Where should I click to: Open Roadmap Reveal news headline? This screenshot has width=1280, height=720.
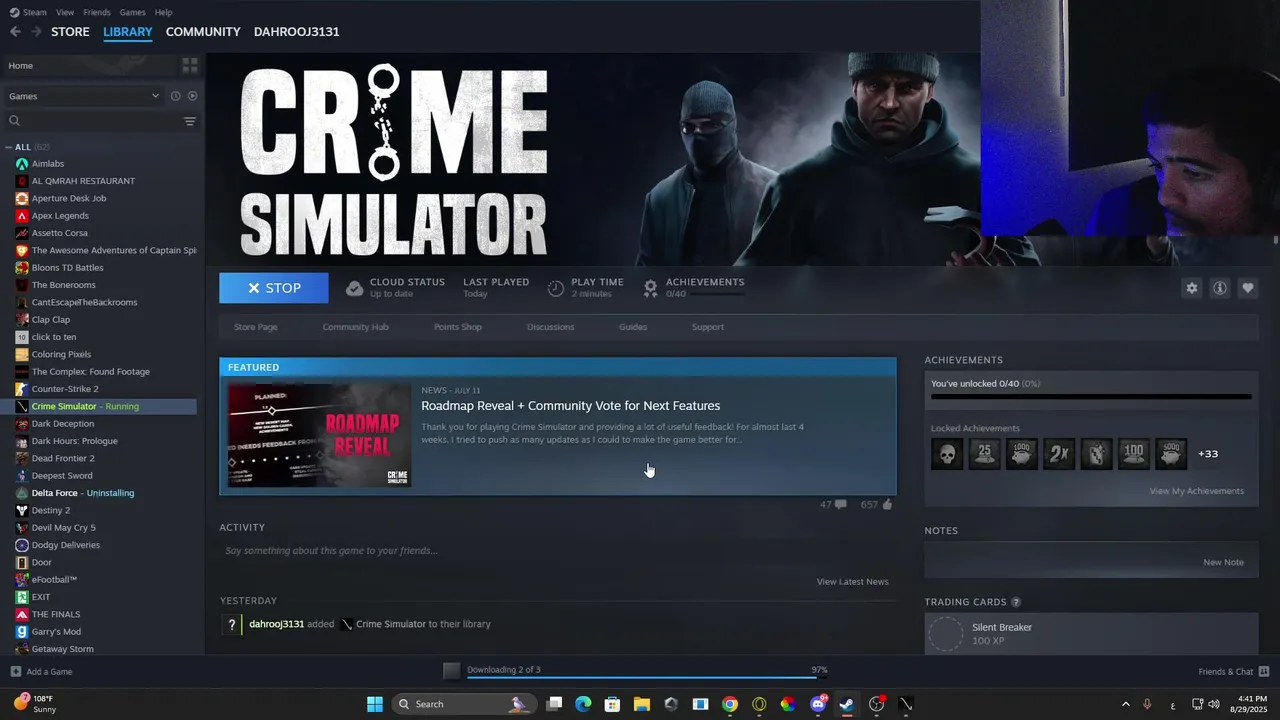[570, 406]
